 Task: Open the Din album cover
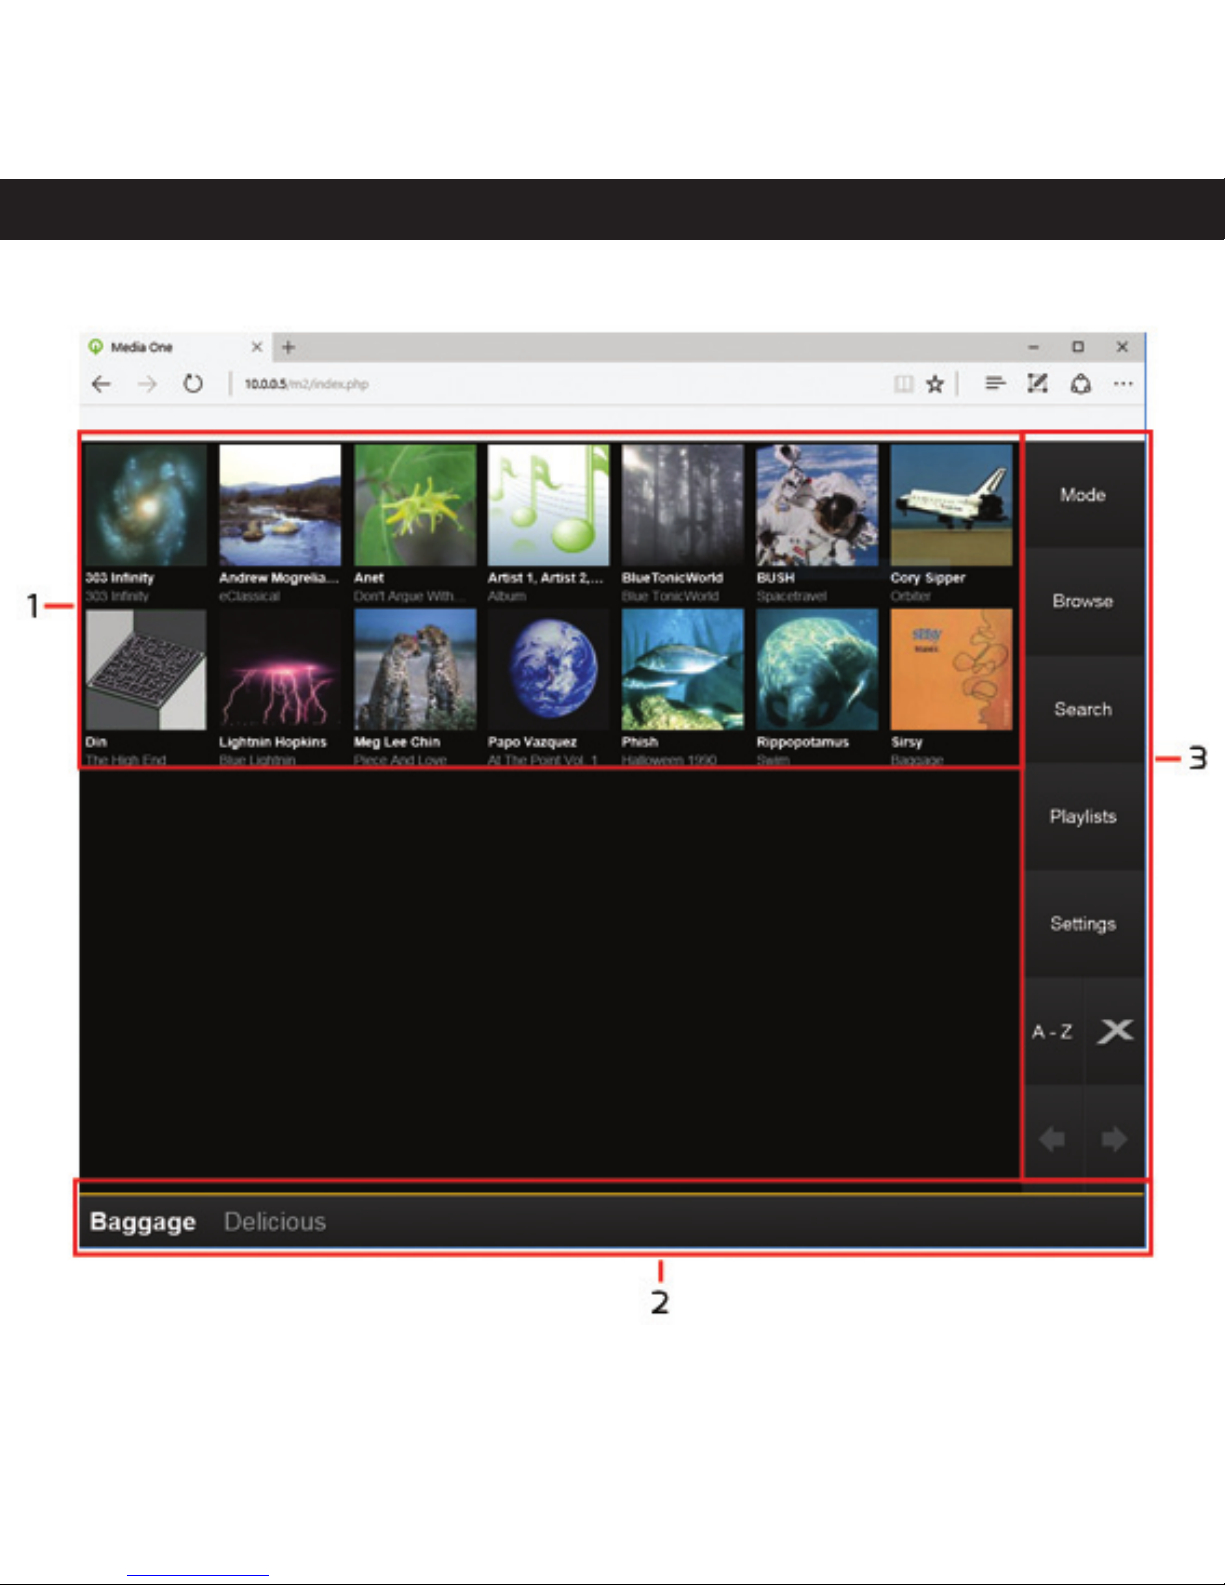(146, 669)
